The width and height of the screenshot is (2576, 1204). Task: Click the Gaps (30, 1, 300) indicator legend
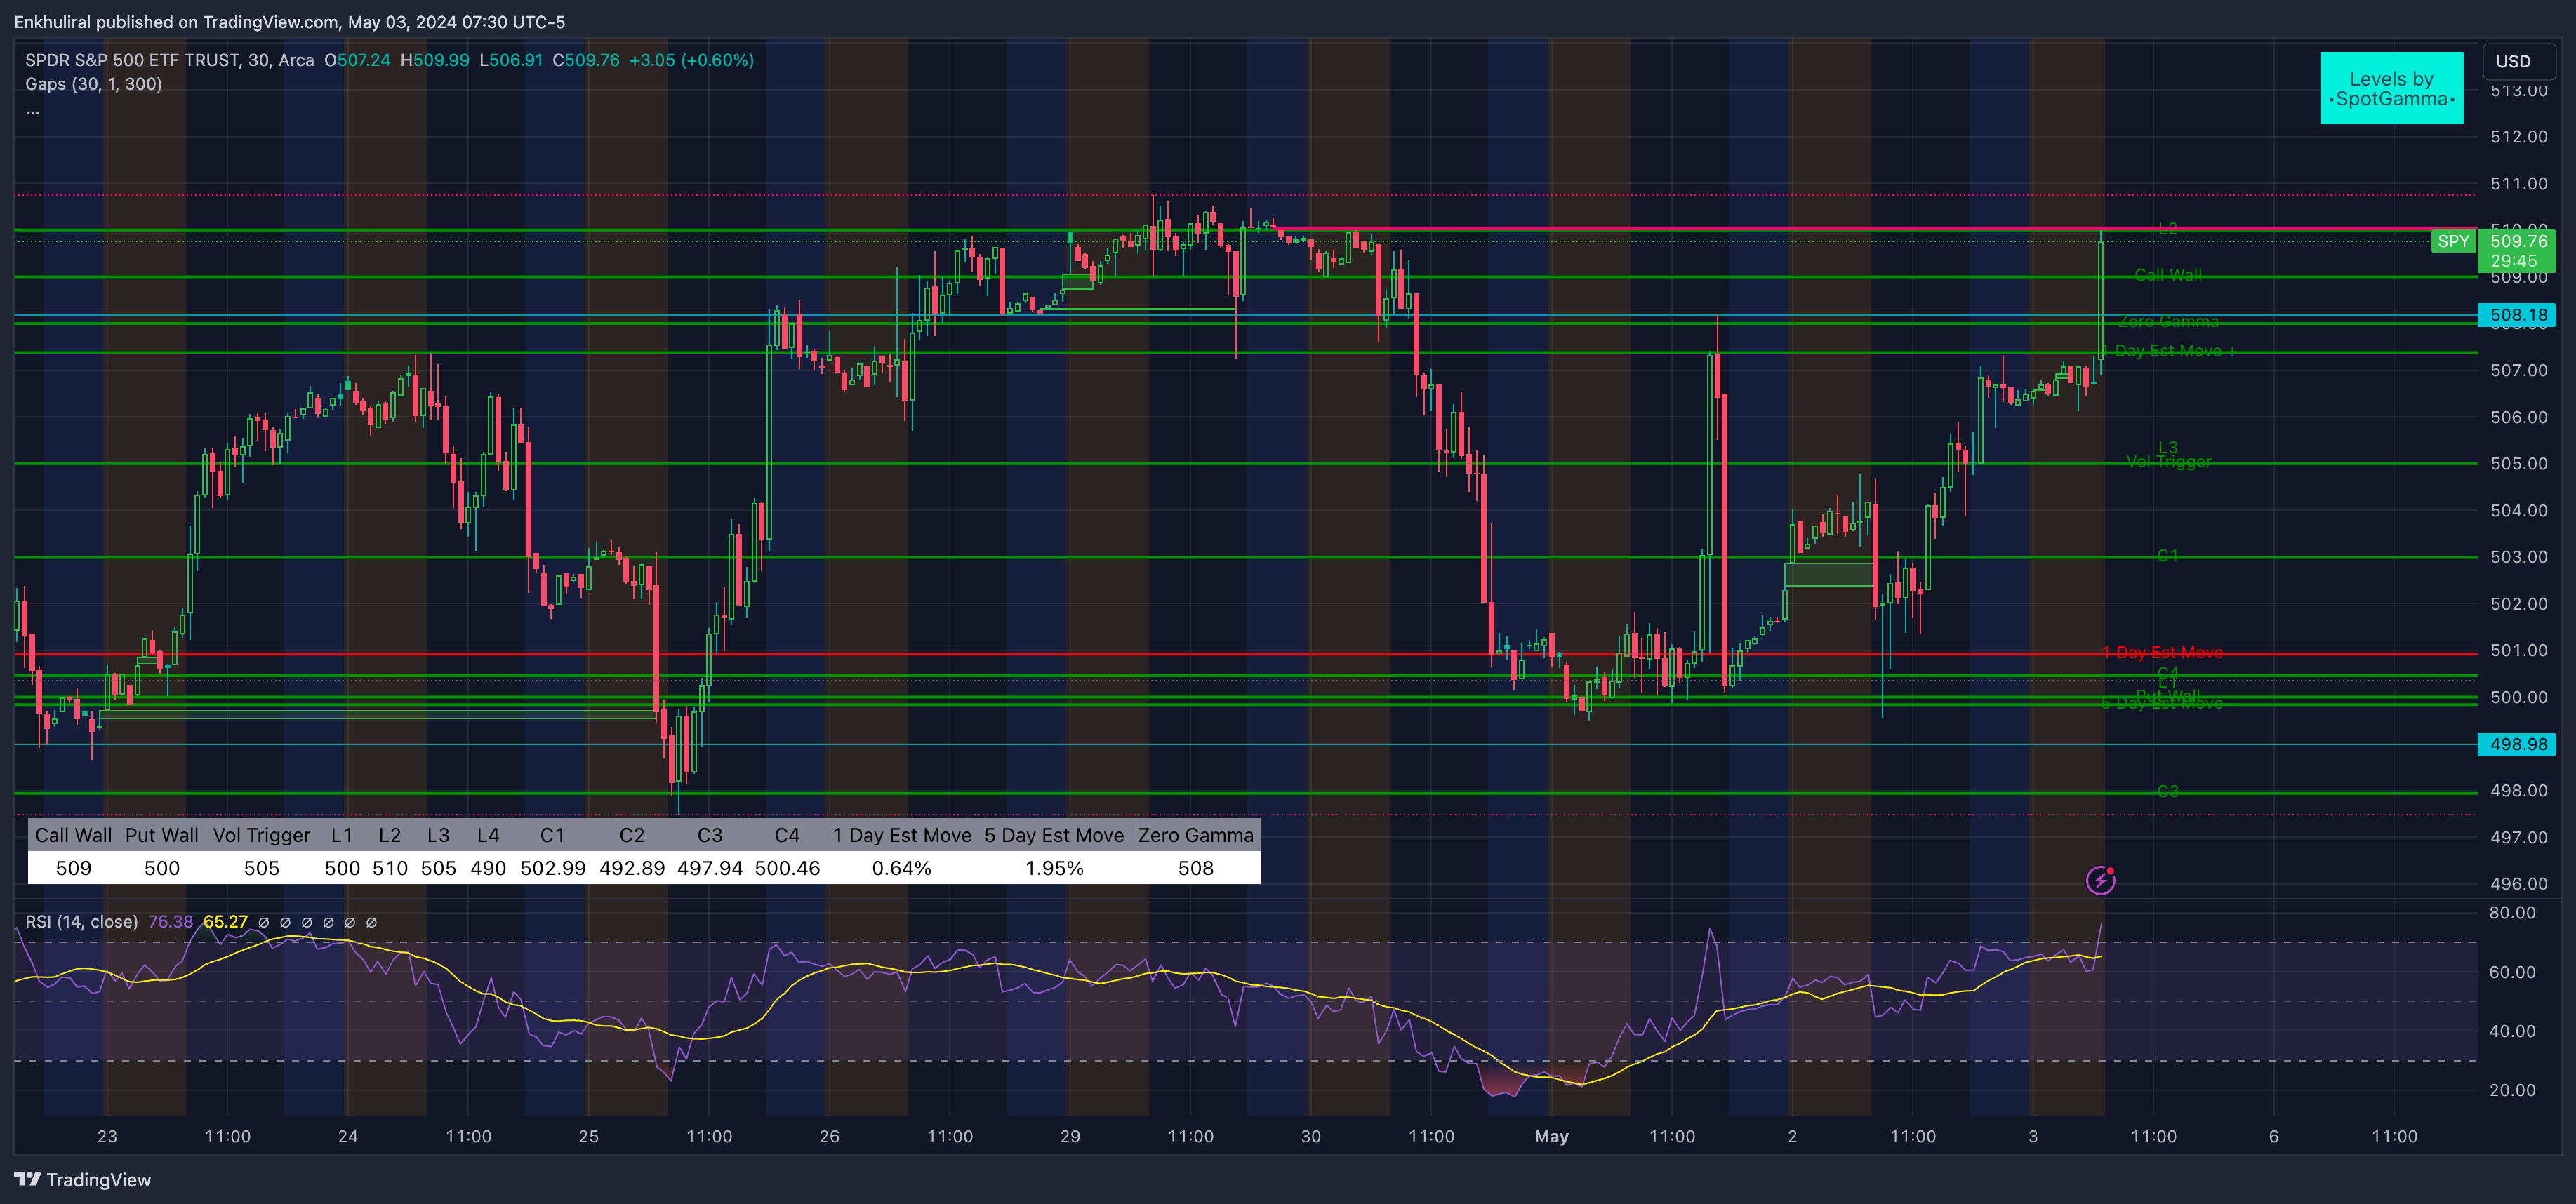click(93, 84)
